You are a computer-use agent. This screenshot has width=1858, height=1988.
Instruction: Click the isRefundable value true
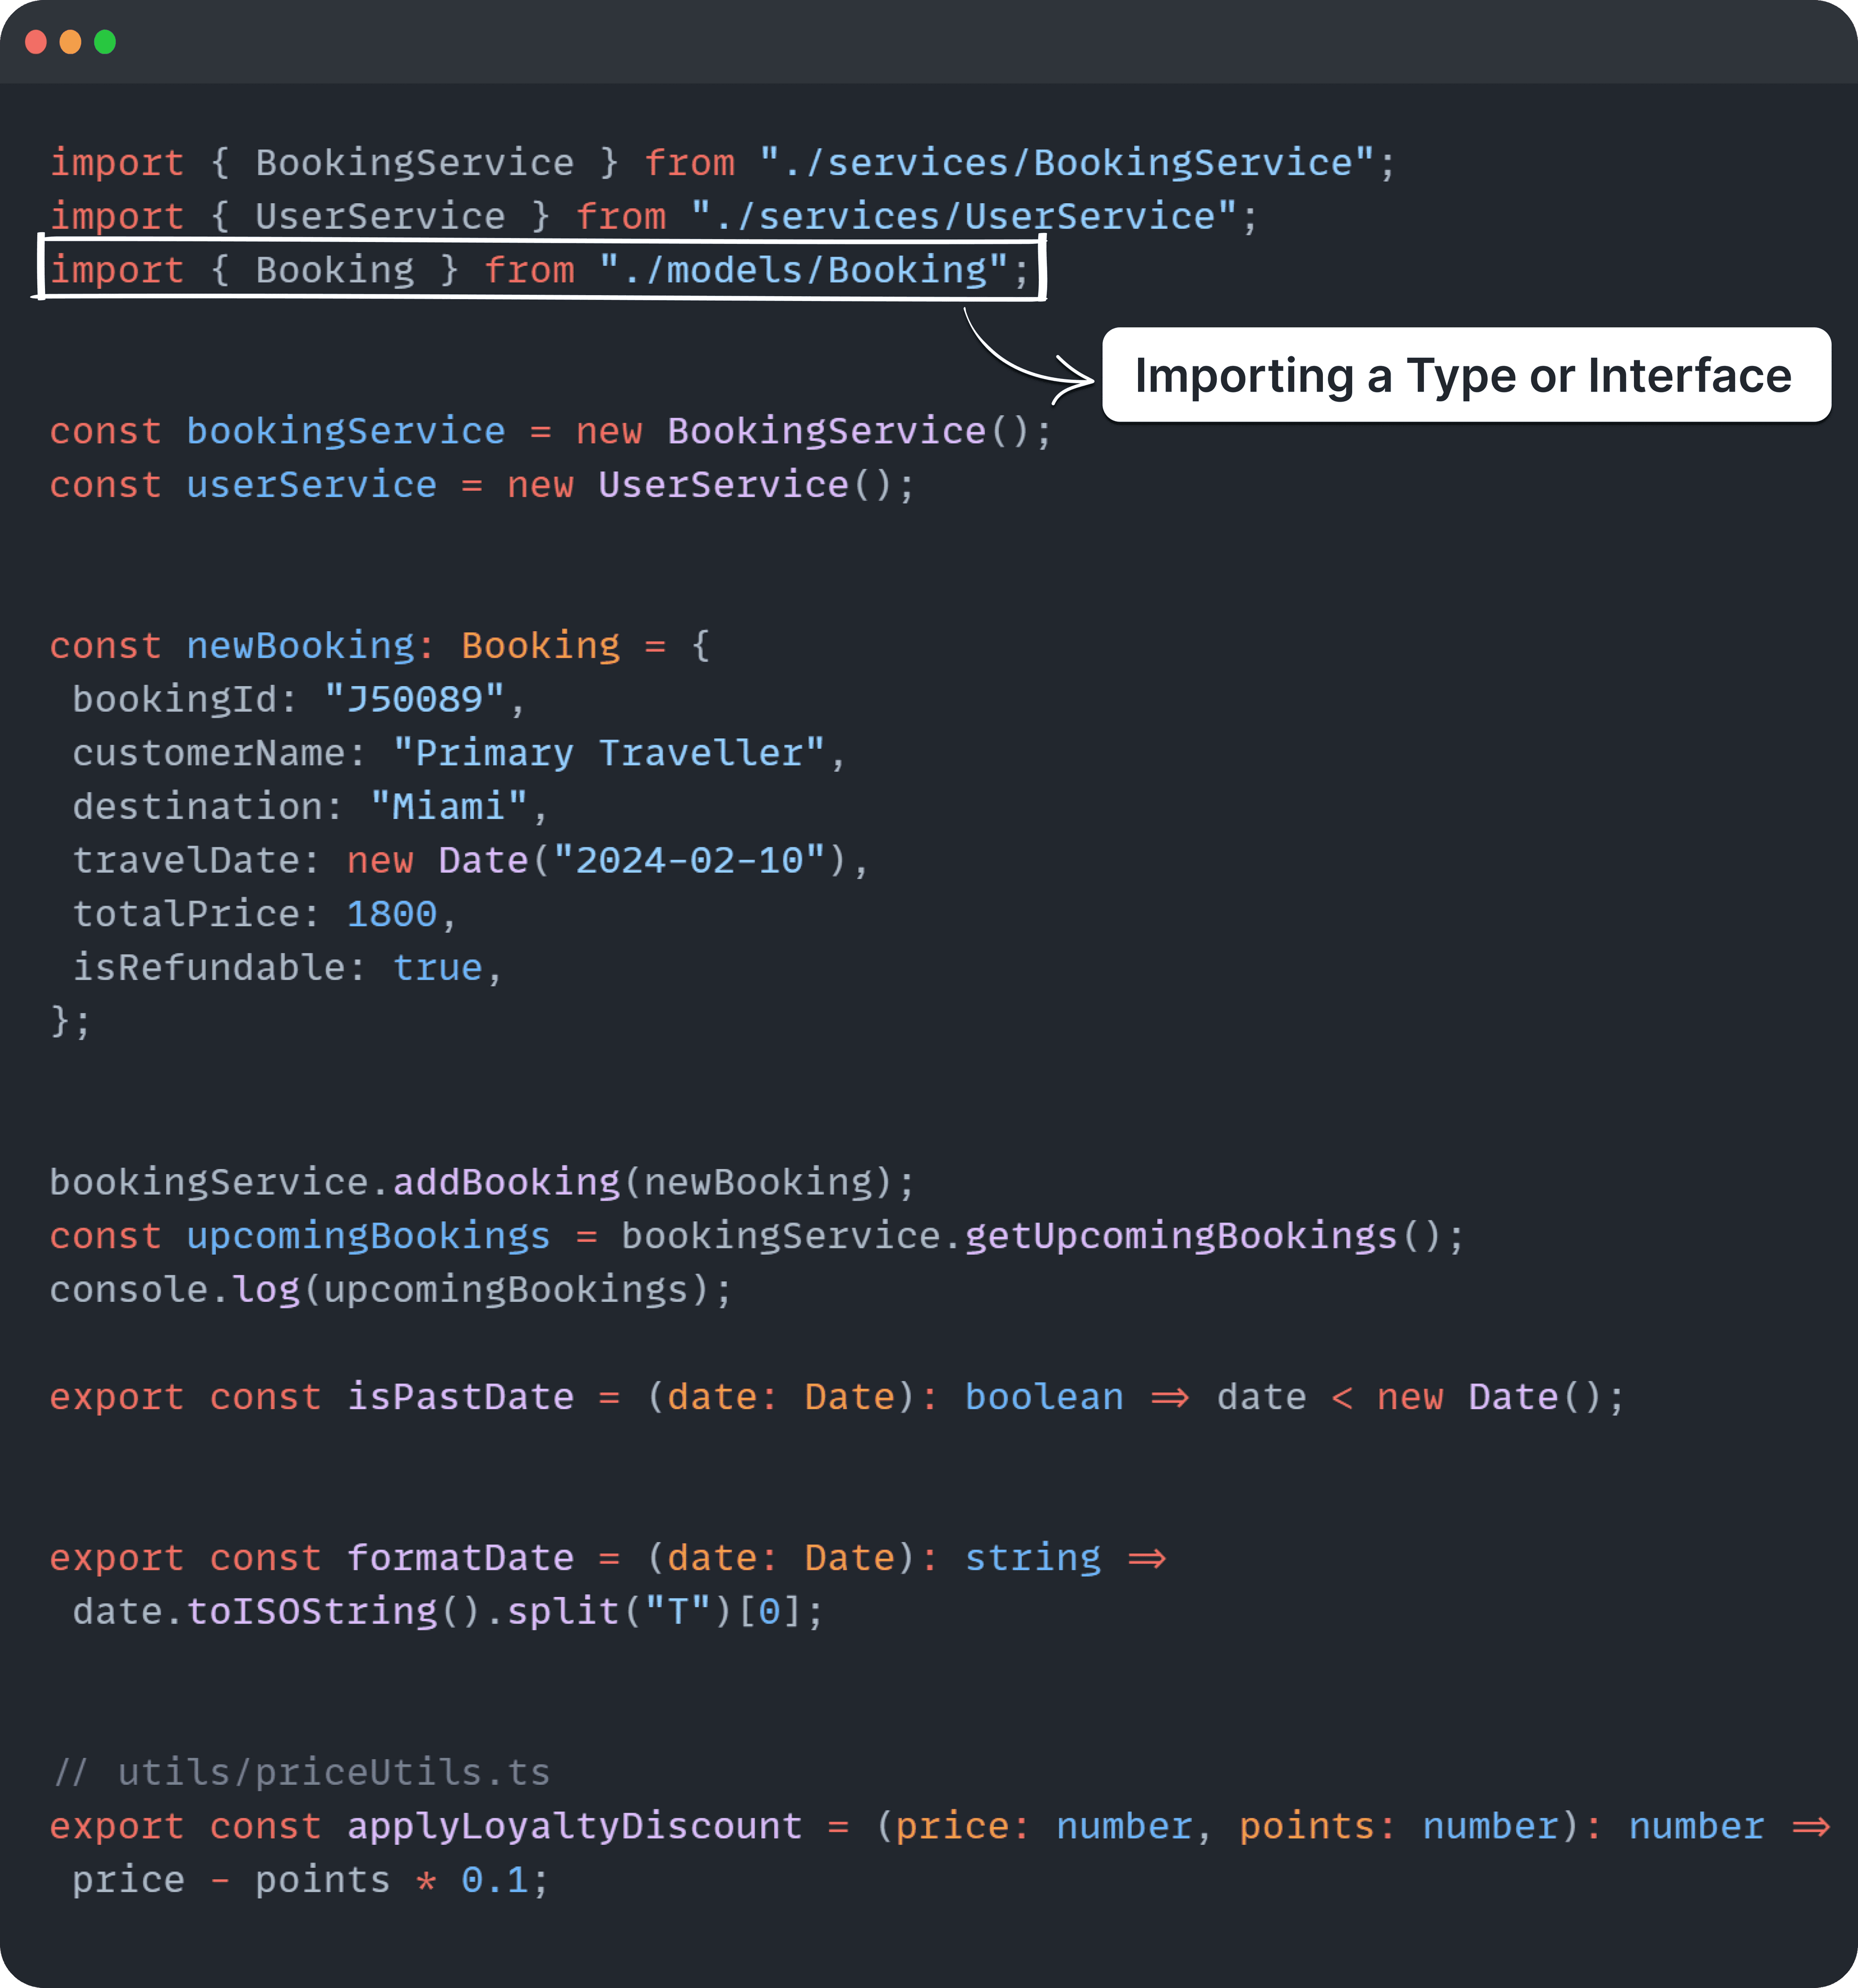point(438,968)
